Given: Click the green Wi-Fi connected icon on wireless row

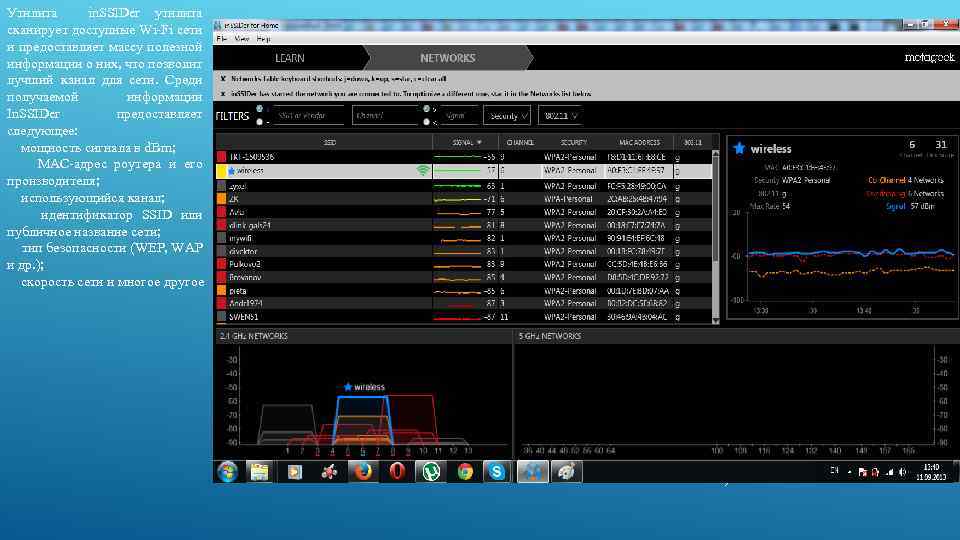Looking at the screenshot, I should 423,171.
